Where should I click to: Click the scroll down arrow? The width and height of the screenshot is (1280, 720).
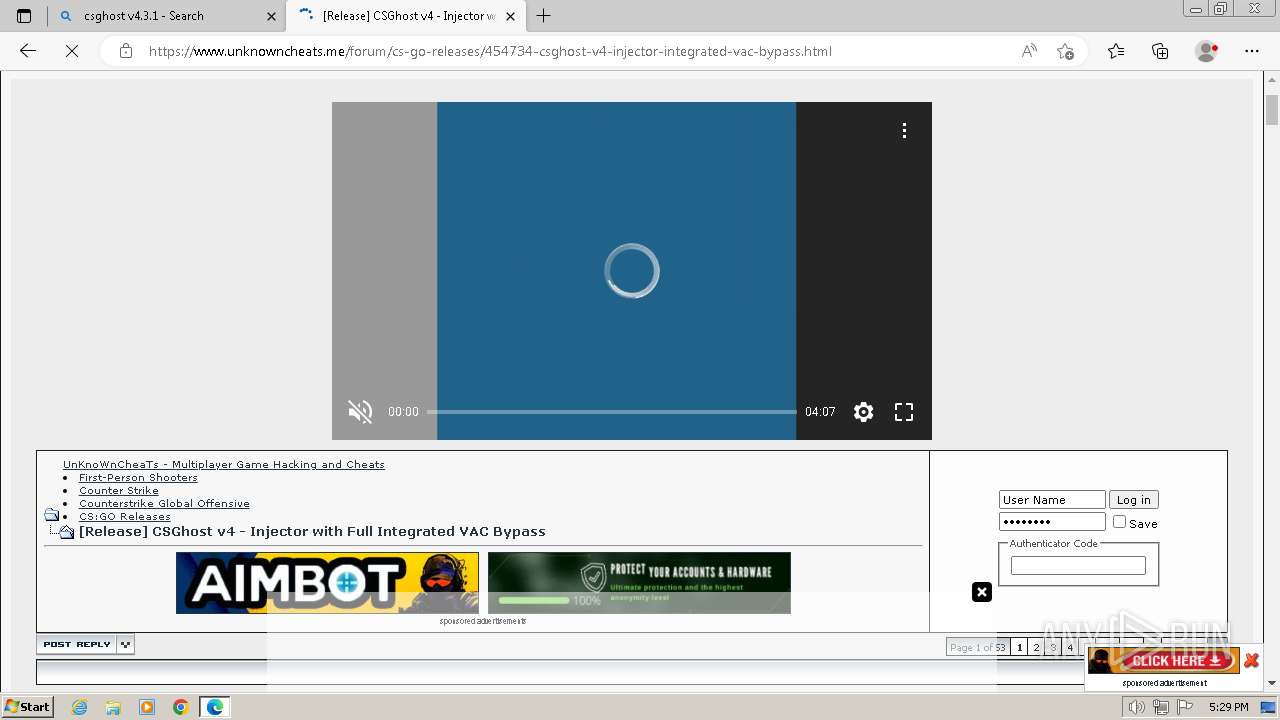tap(1272, 683)
